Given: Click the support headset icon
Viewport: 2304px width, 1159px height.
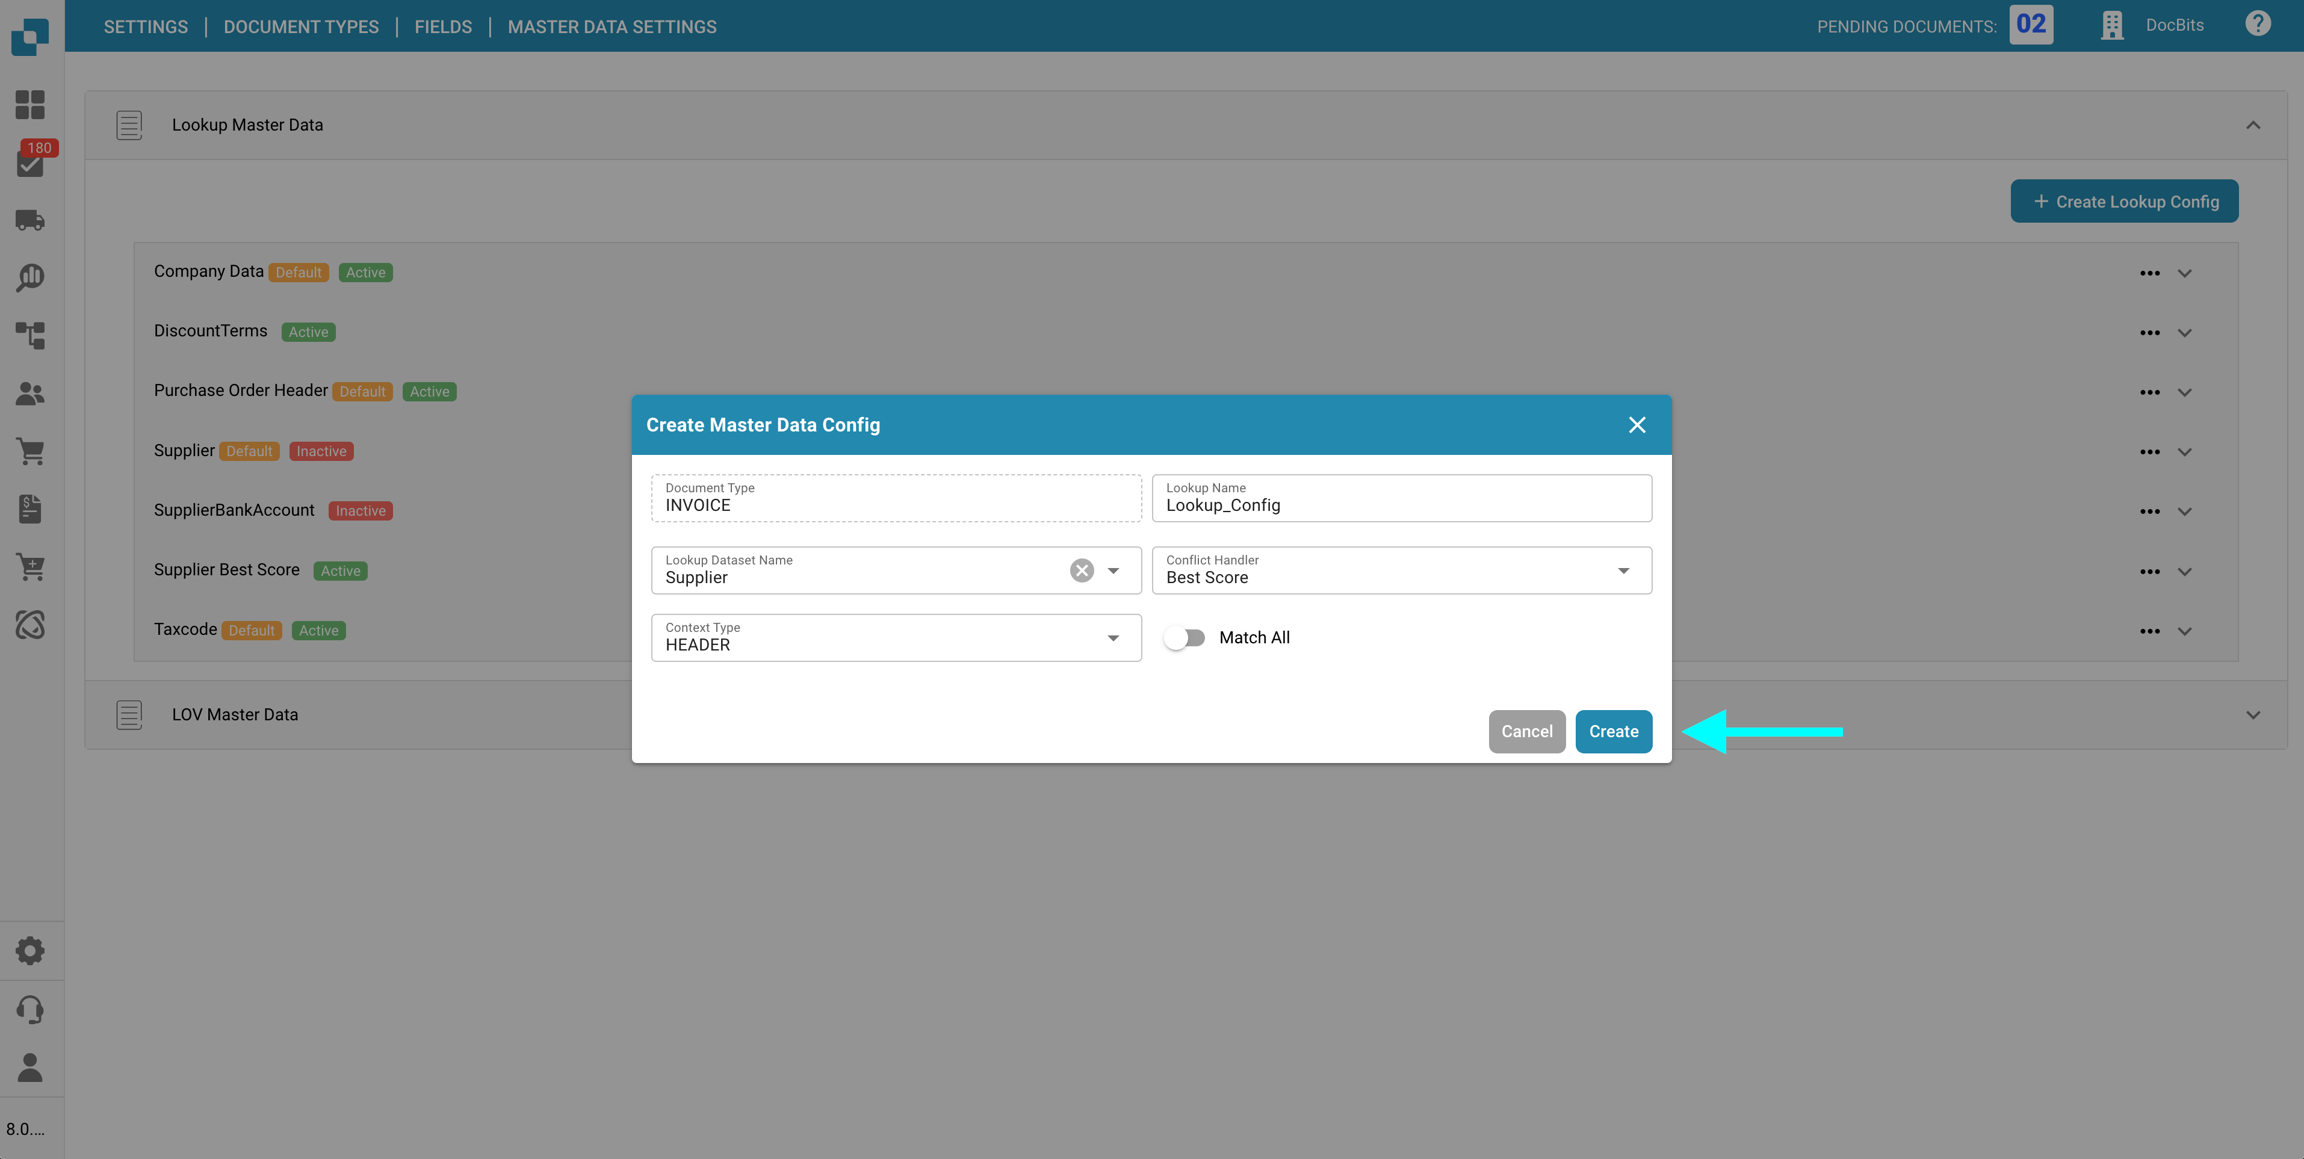Looking at the screenshot, I should (x=30, y=1009).
